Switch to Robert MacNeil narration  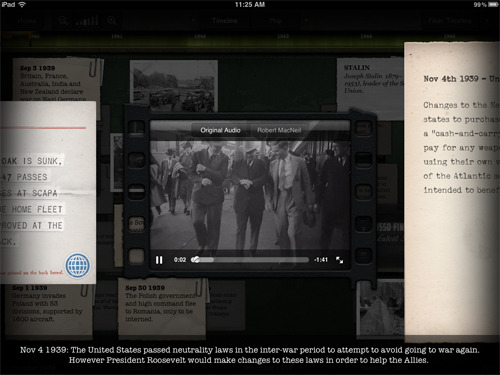(x=279, y=130)
